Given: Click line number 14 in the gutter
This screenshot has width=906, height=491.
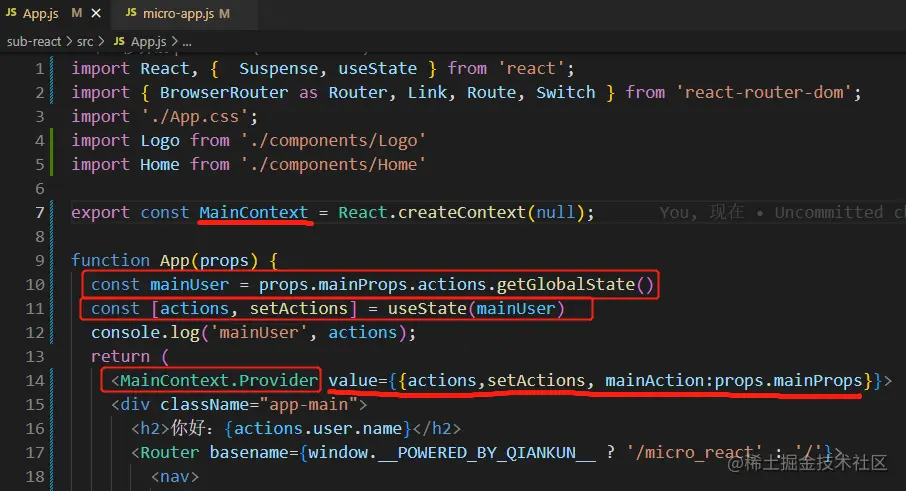Looking at the screenshot, I should (35, 381).
